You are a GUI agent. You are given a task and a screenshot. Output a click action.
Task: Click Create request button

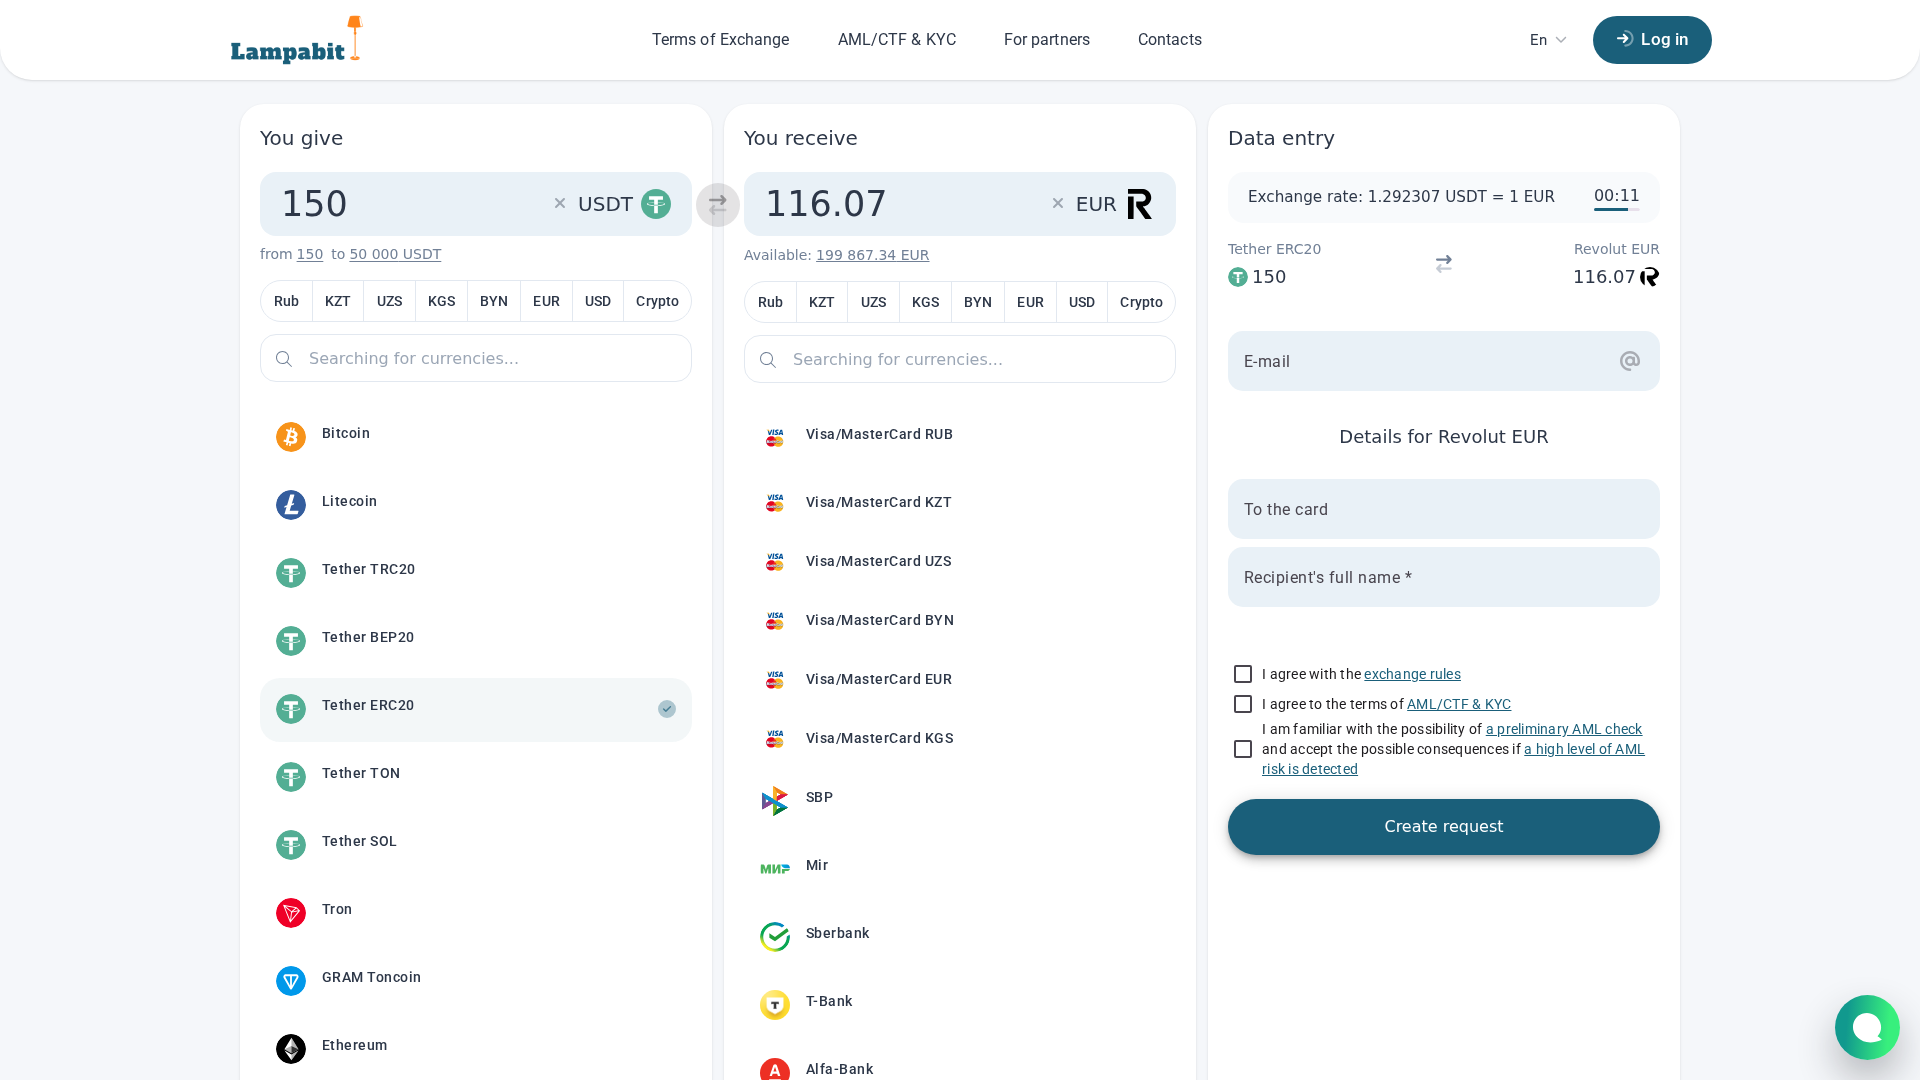1444,827
